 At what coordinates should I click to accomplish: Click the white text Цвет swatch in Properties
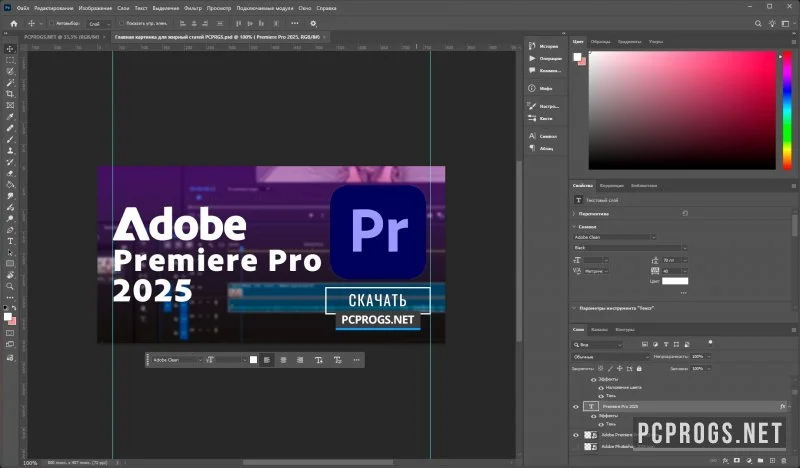click(x=675, y=281)
